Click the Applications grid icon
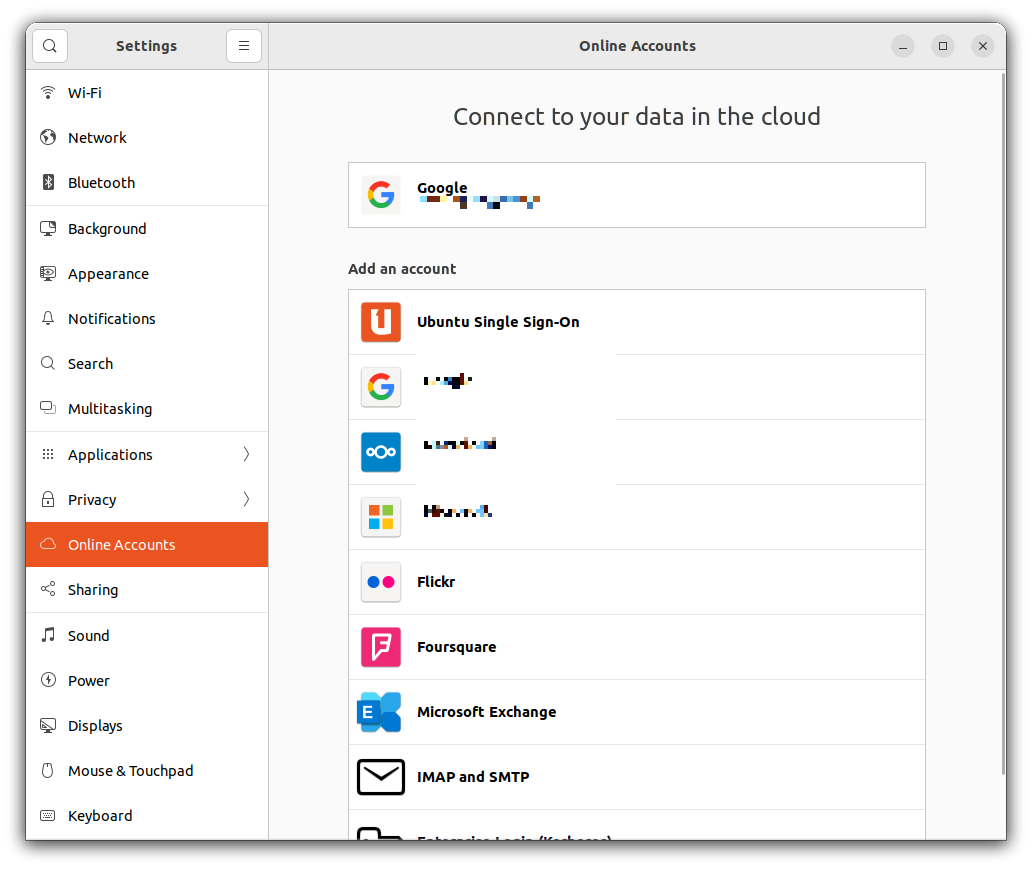 click(x=48, y=454)
